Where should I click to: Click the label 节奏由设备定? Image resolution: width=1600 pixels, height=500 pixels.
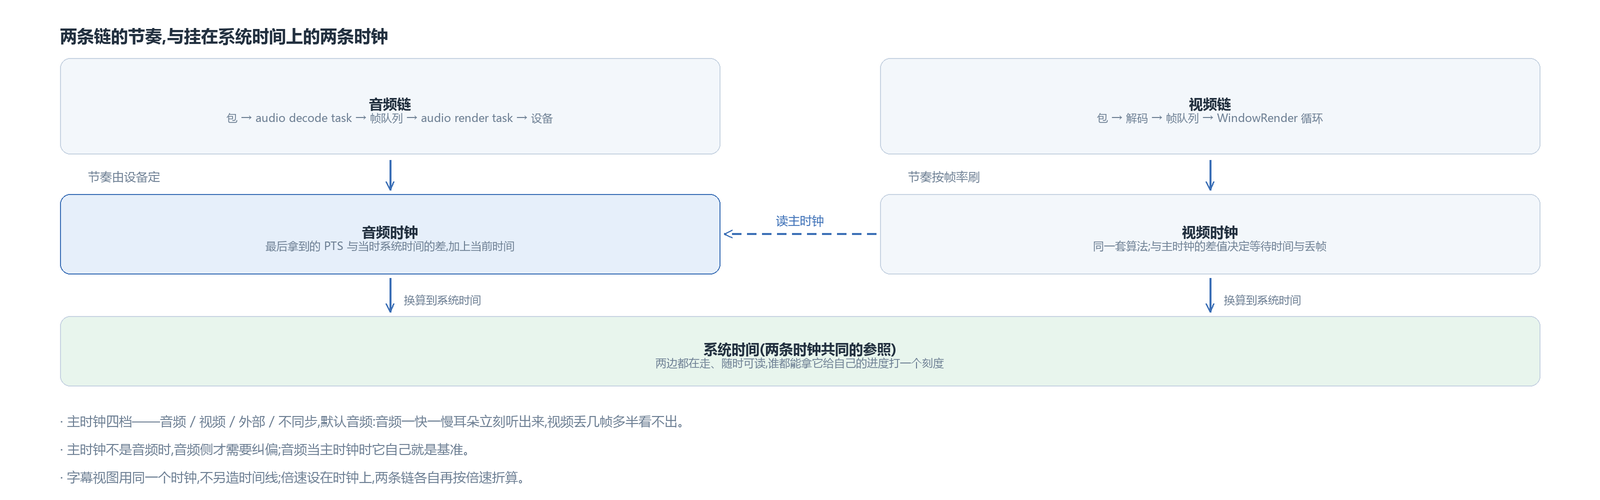[124, 177]
